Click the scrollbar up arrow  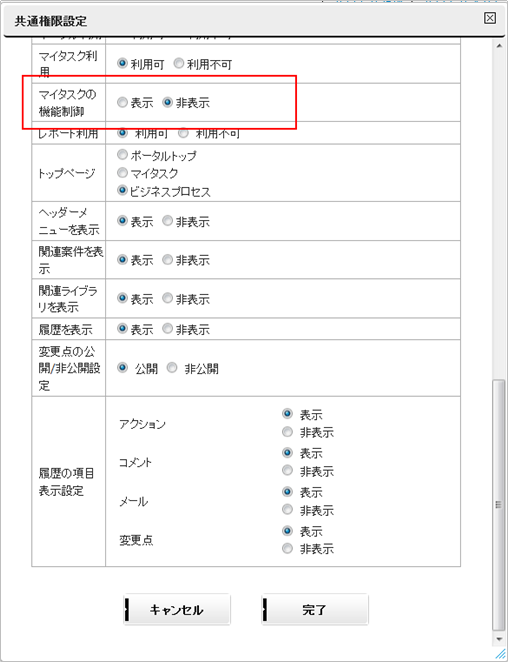(499, 46)
